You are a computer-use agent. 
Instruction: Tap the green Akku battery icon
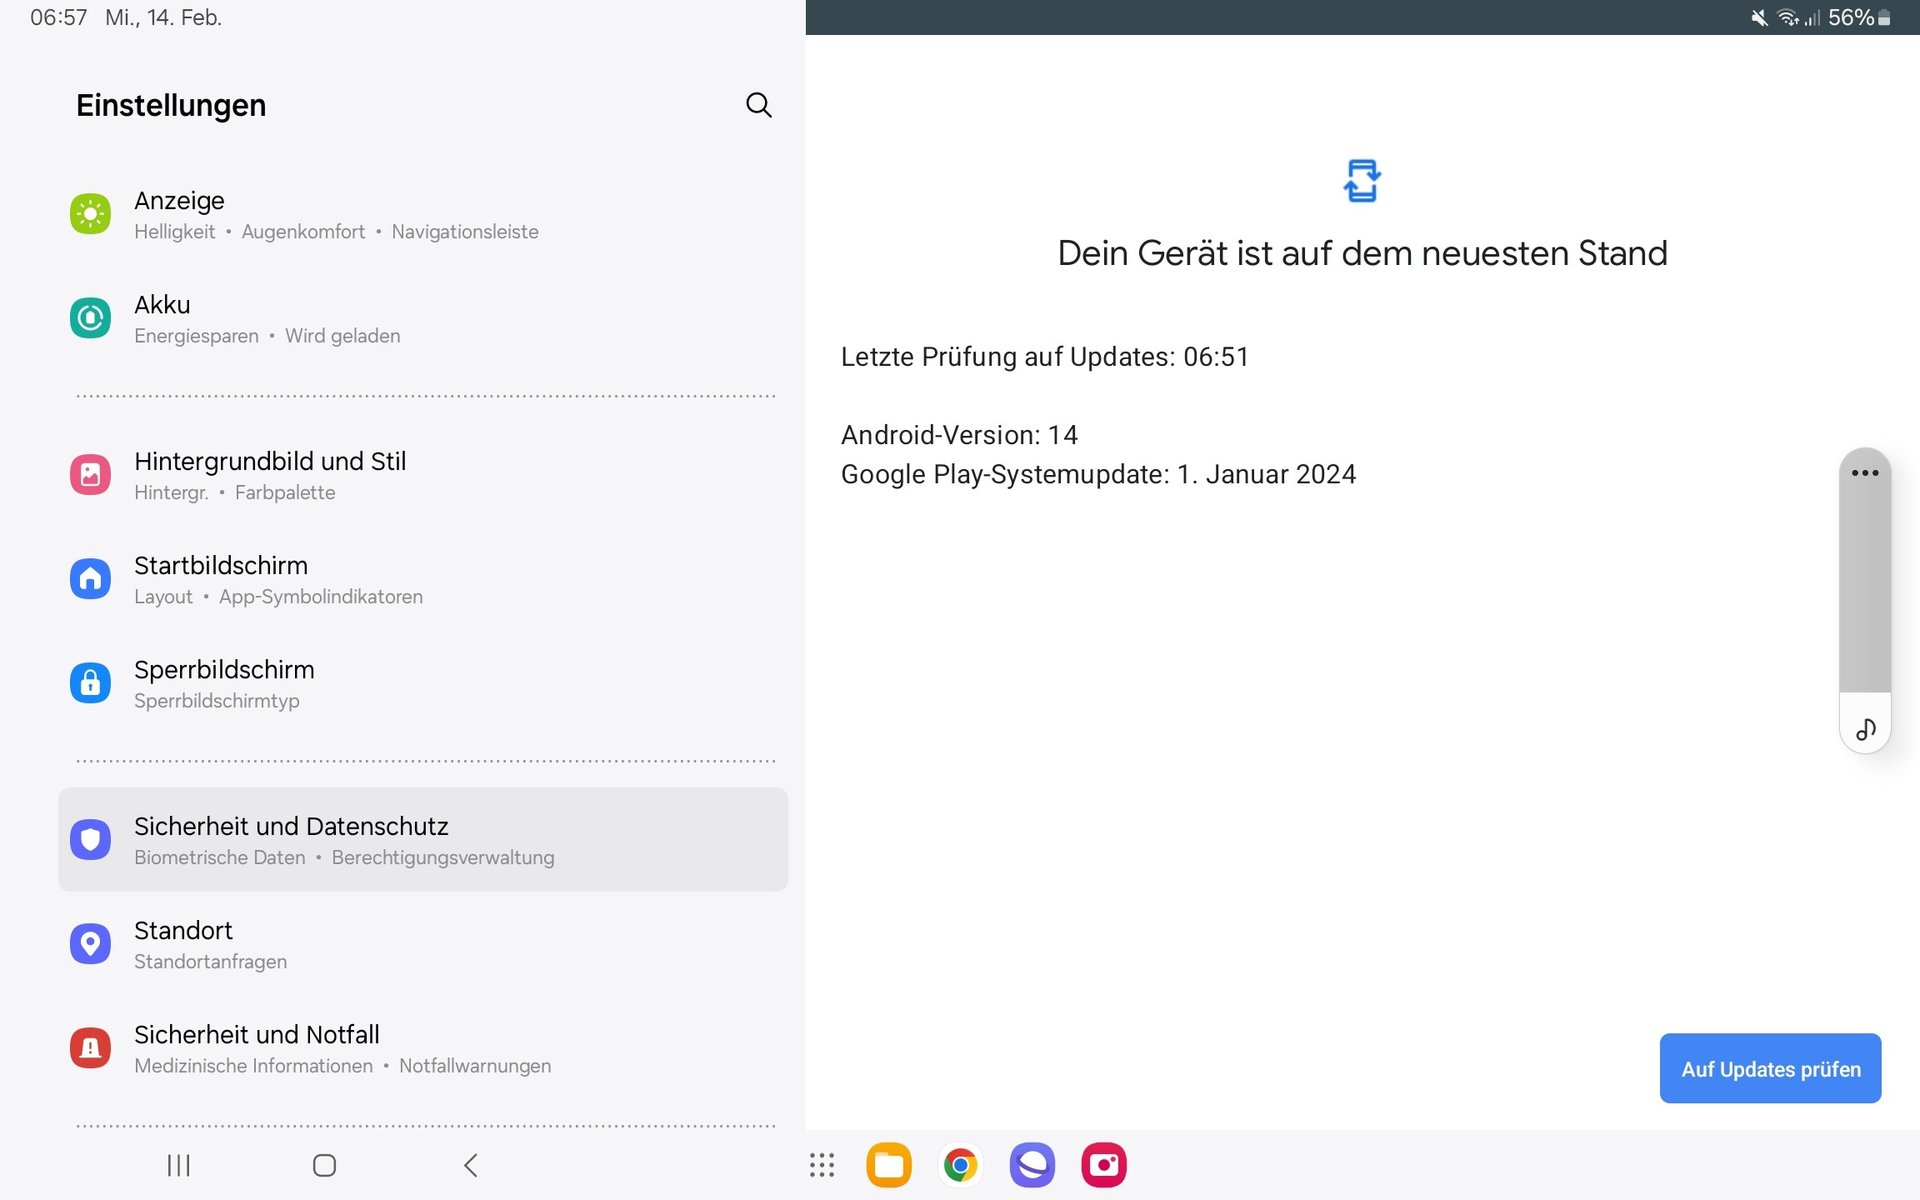coord(90,318)
